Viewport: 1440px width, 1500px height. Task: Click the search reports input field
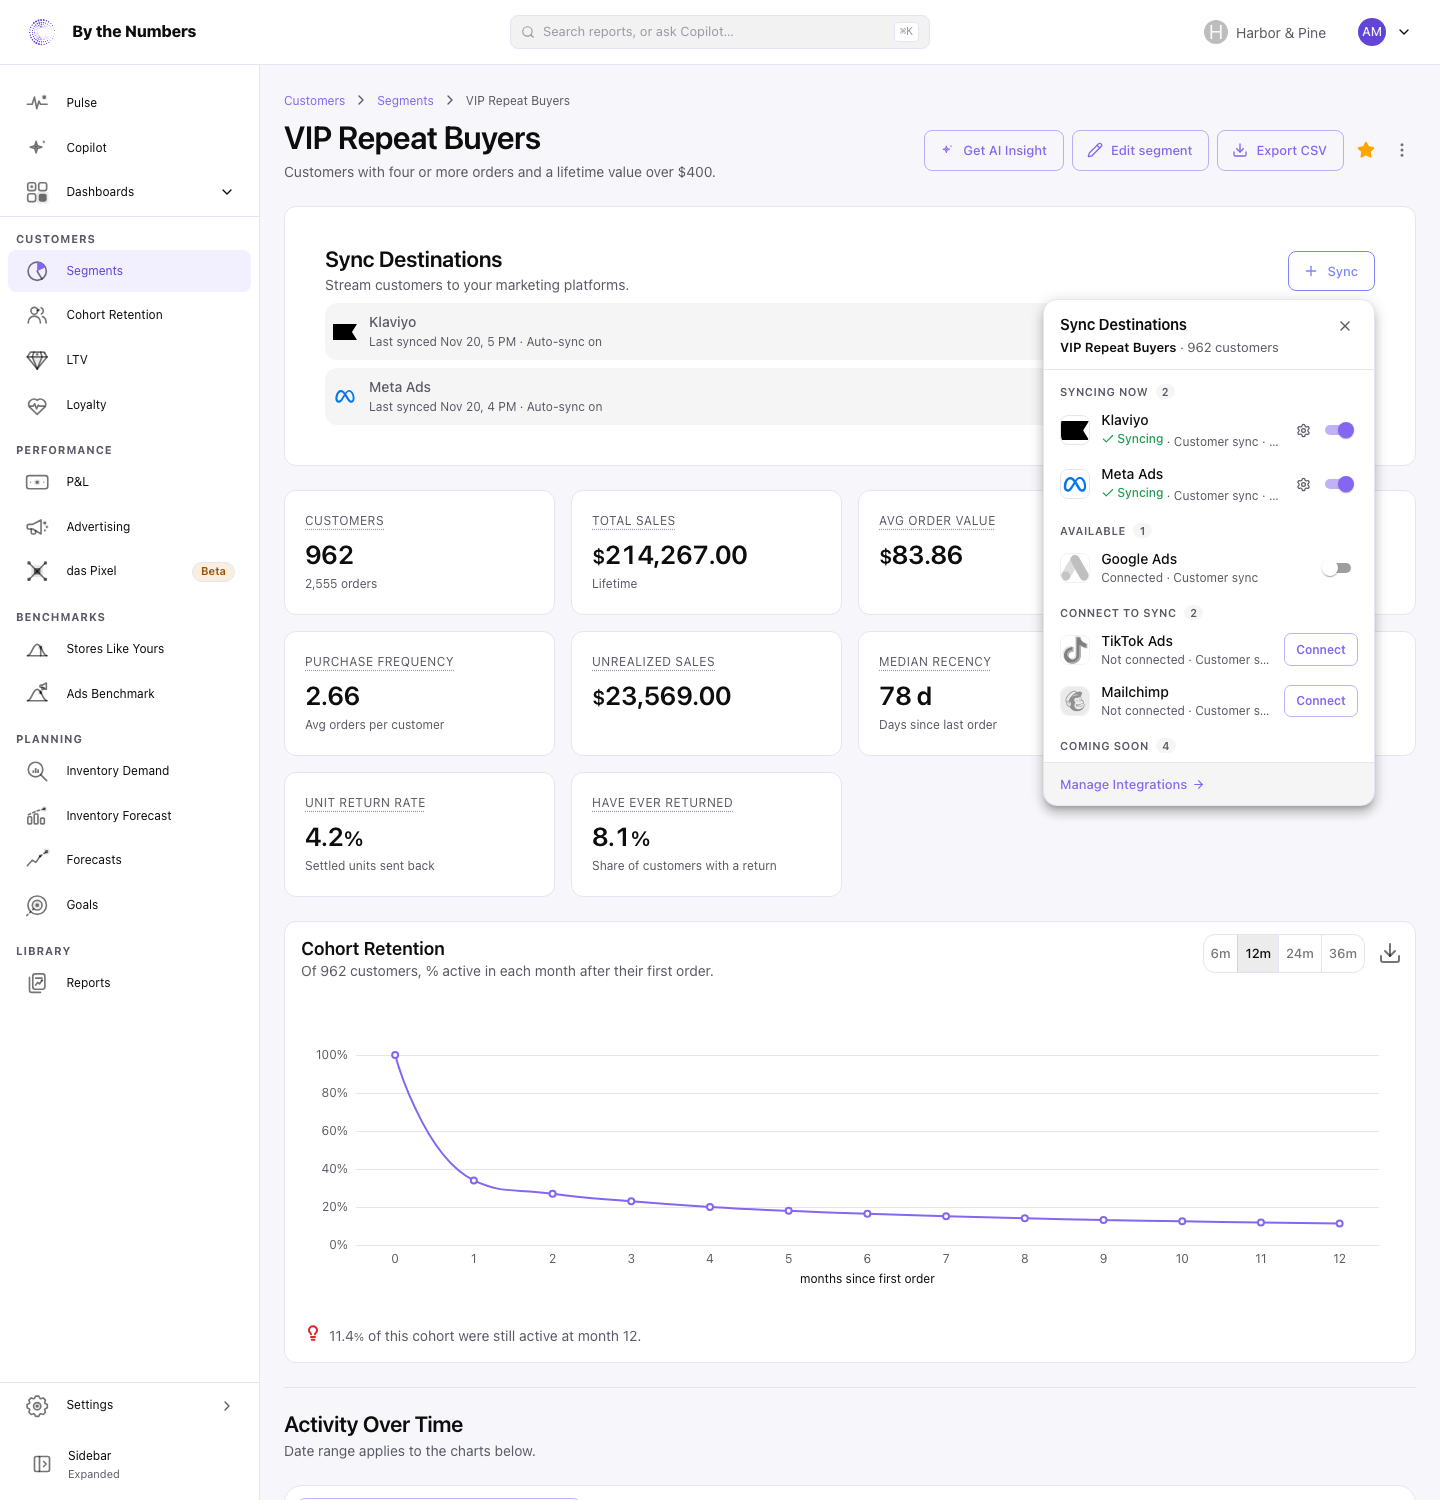click(x=720, y=32)
